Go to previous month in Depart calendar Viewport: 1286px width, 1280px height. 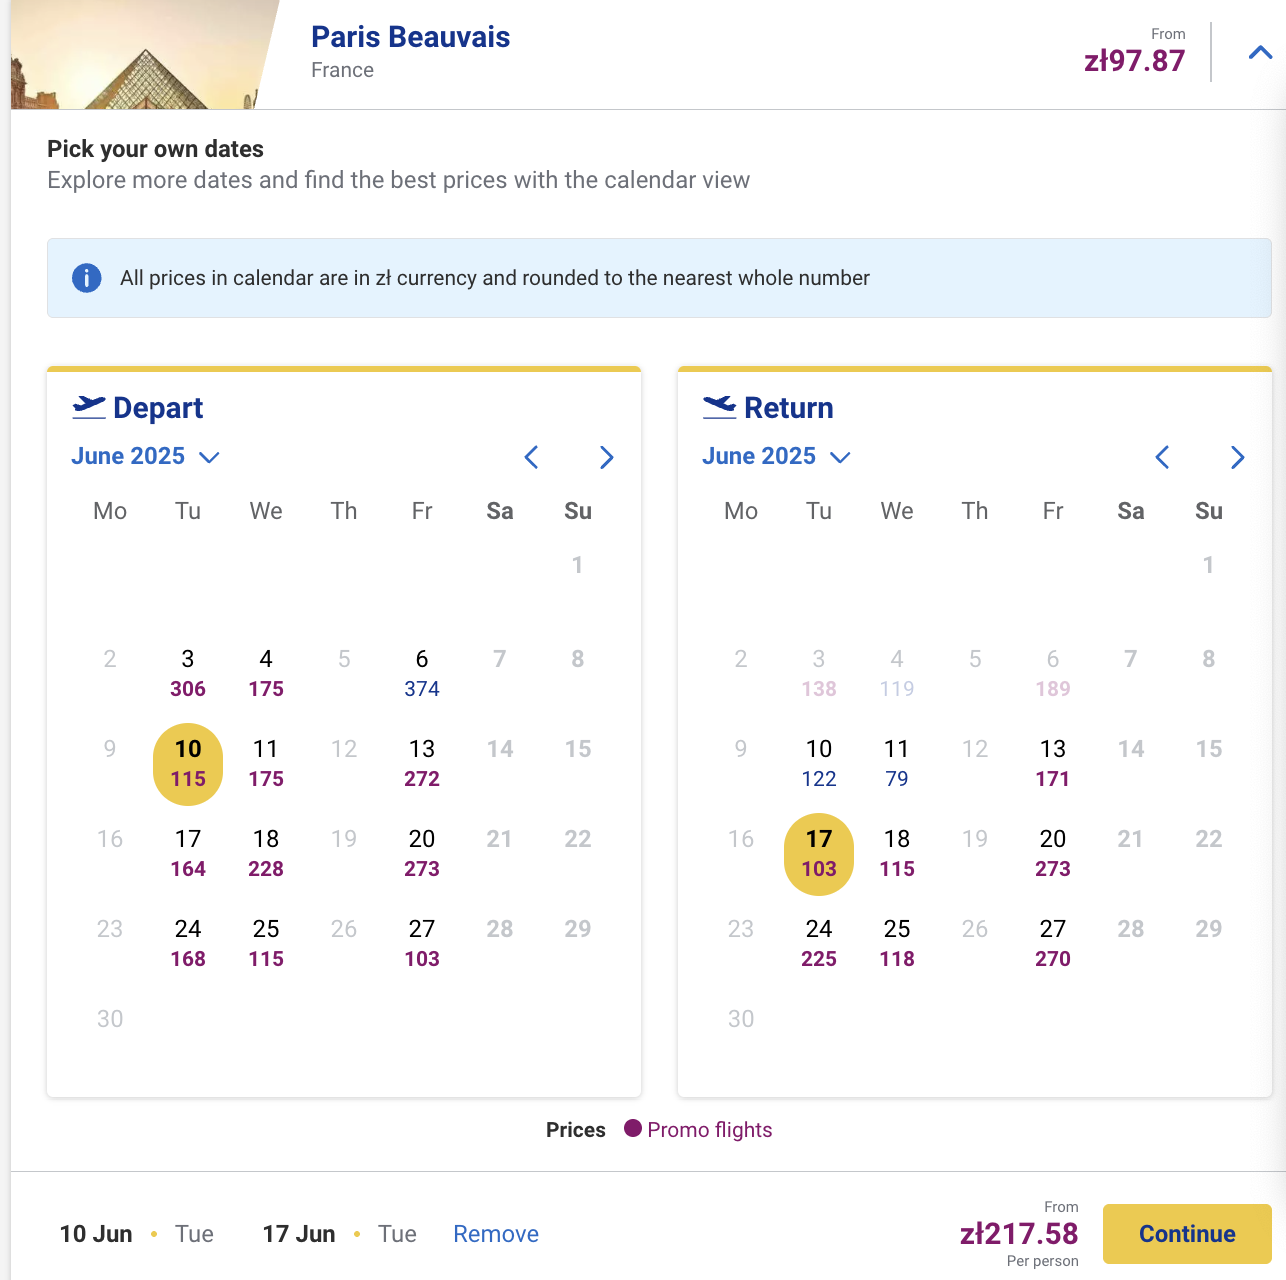[531, 457]
